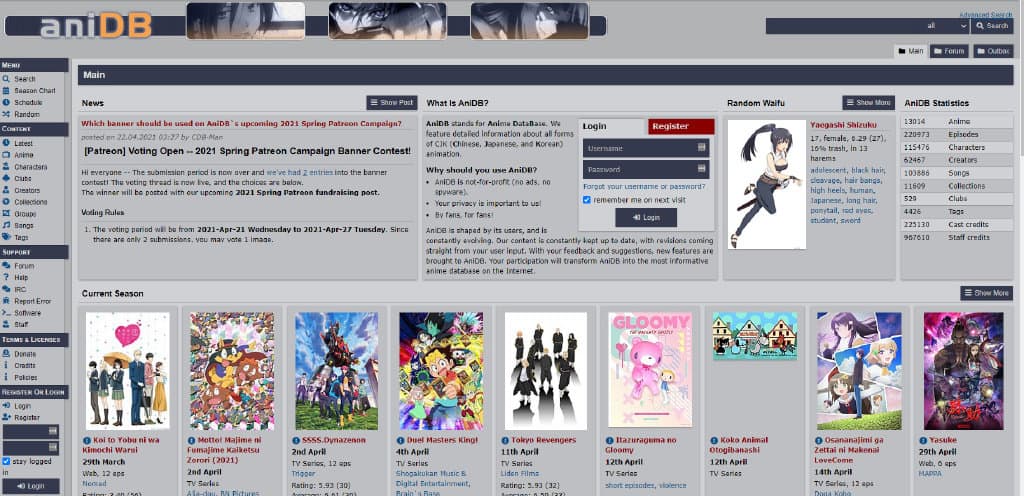The height and width of the screenshot is (496, 1024).
Task: Open the Help page
Action: coord(22,278)
